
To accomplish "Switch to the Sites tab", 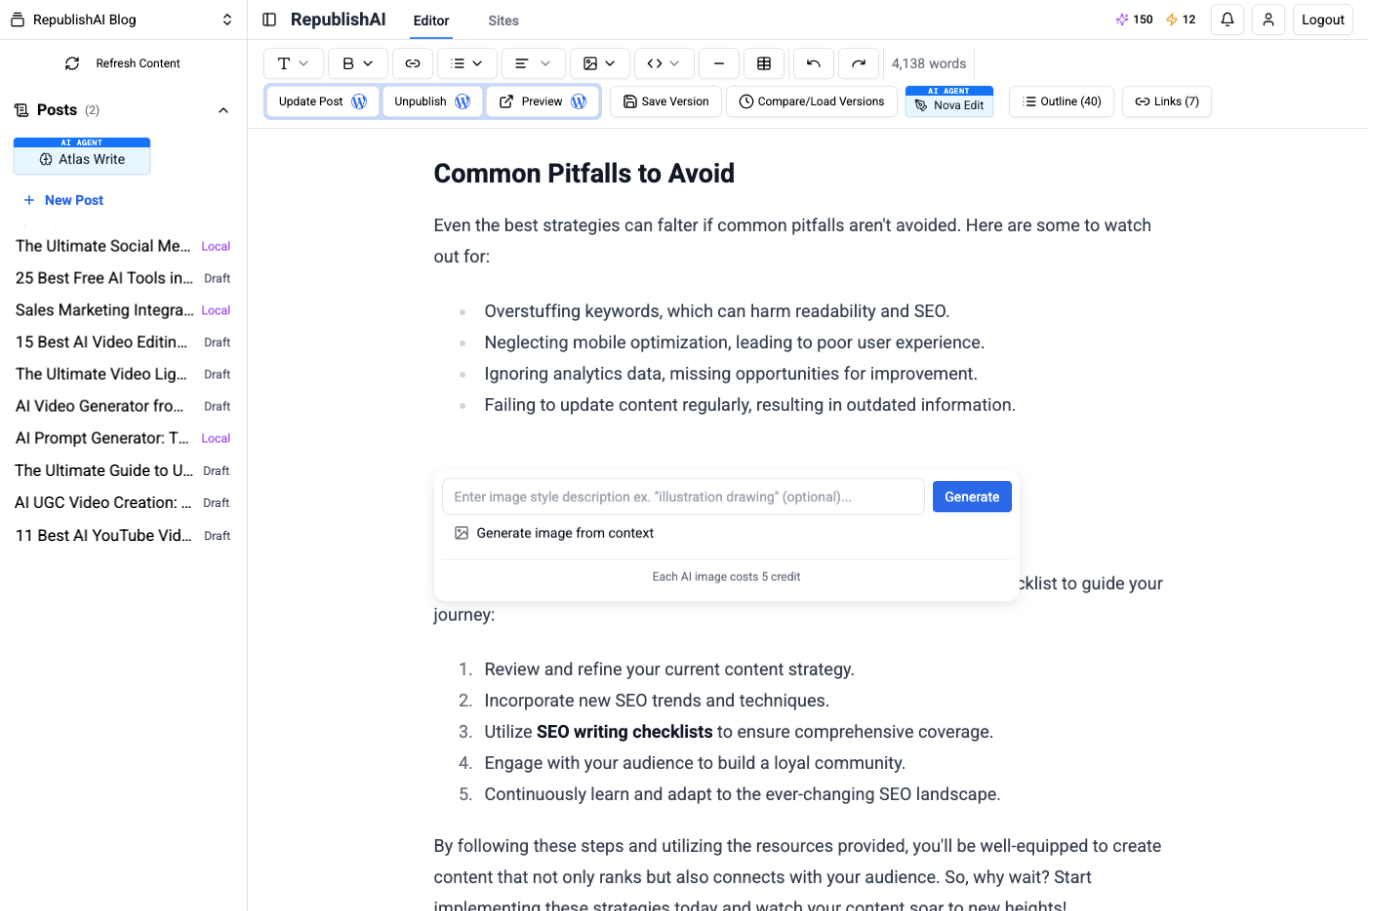I will (x=503, y=20).
